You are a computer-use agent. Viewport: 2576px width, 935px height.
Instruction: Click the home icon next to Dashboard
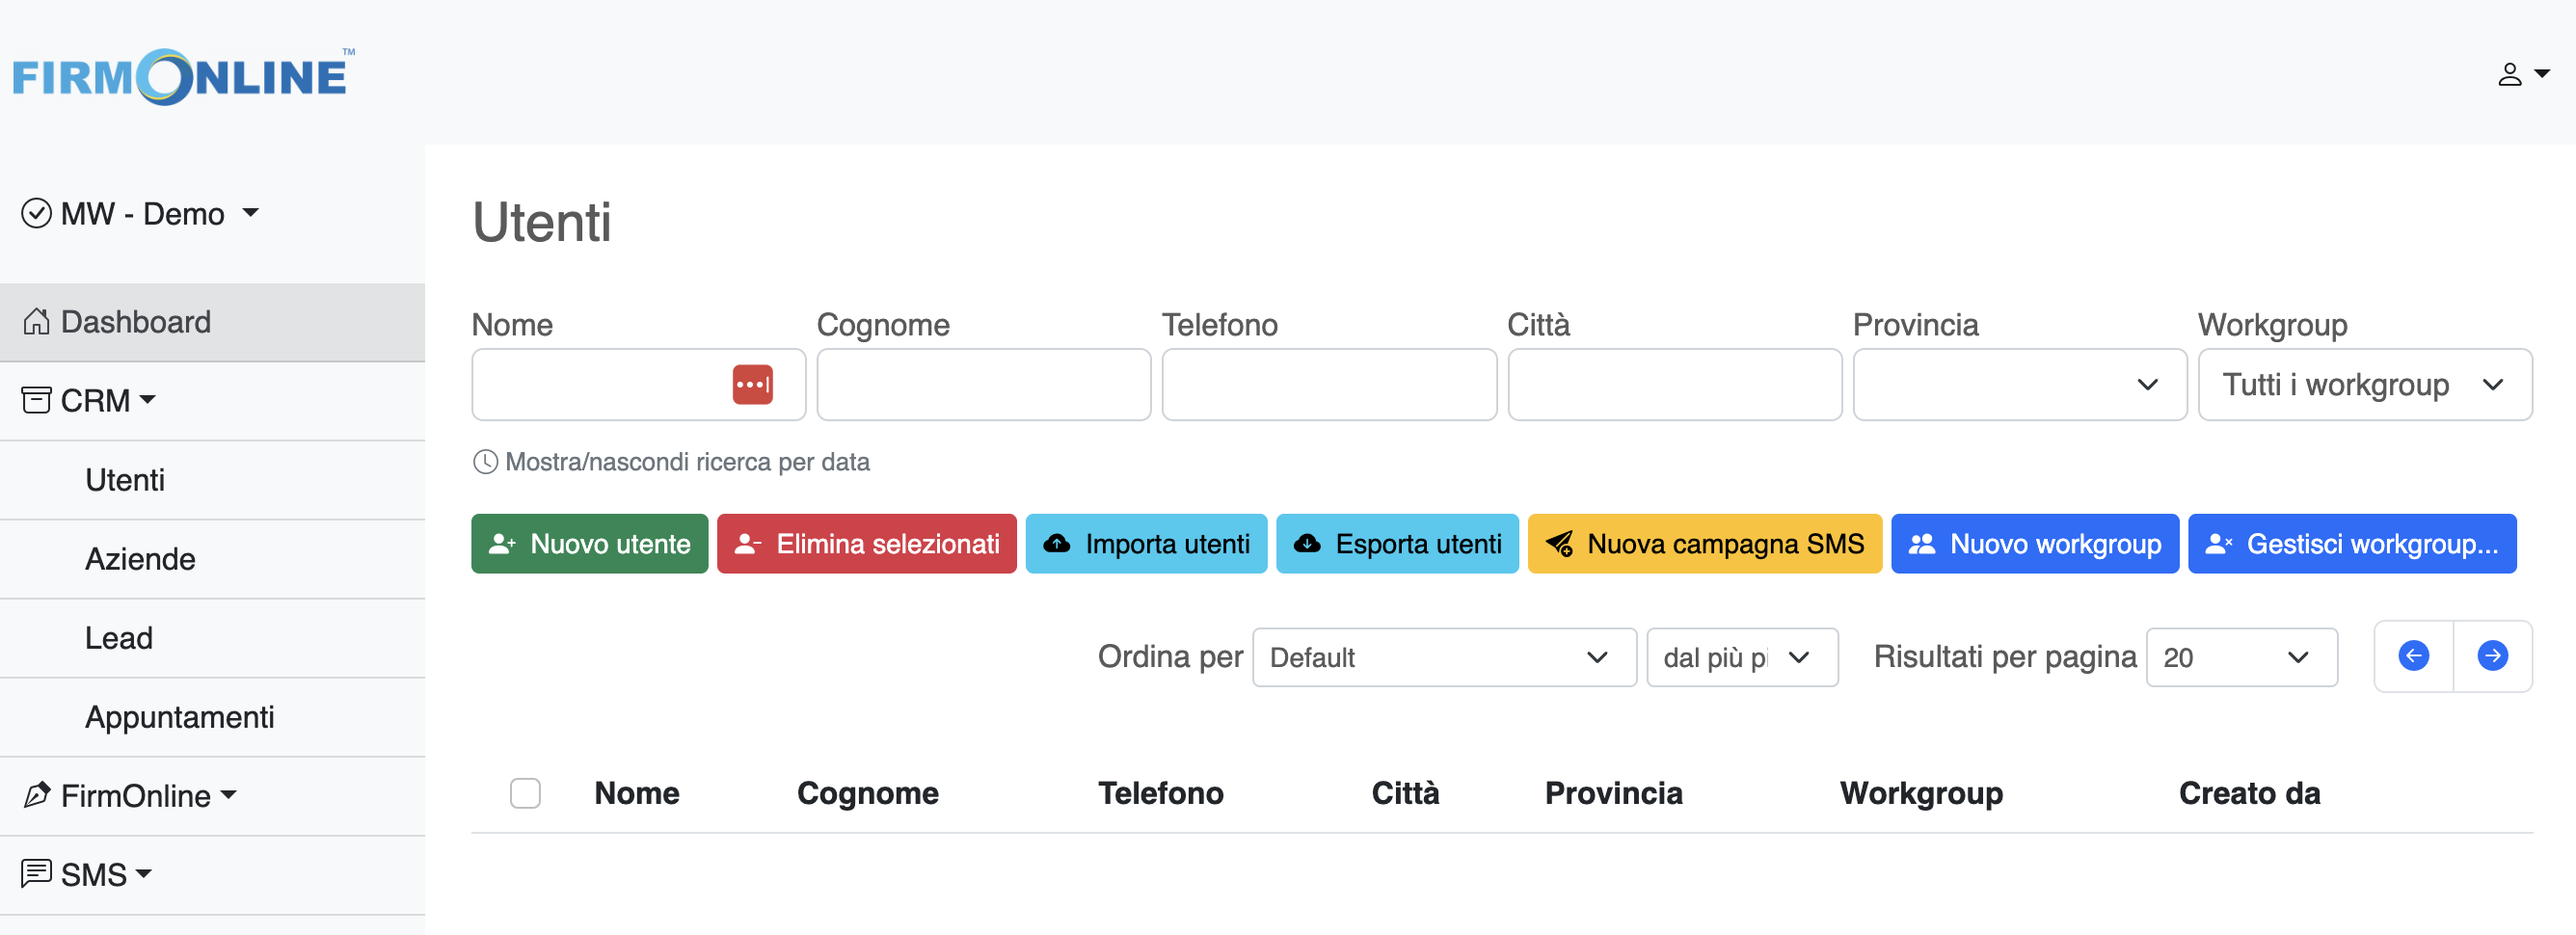[37, 320]
